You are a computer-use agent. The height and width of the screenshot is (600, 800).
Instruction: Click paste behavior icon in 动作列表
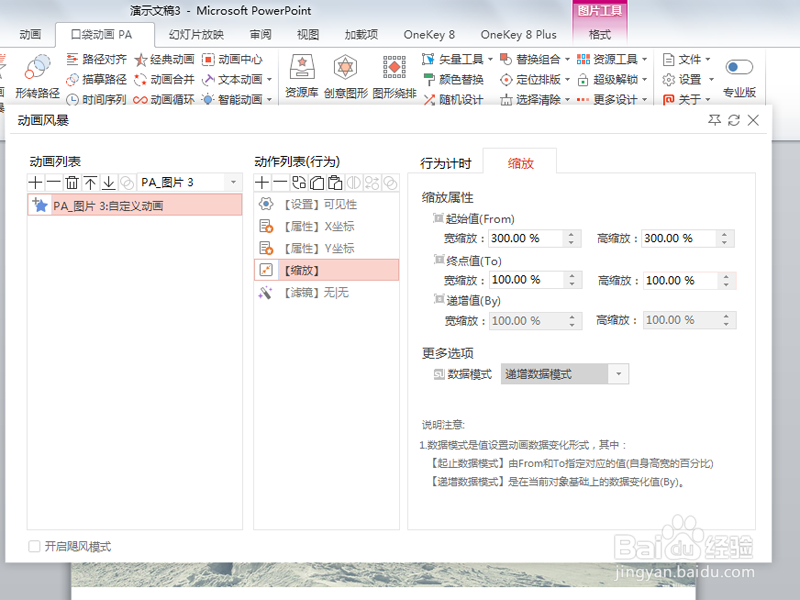(335, 182)
